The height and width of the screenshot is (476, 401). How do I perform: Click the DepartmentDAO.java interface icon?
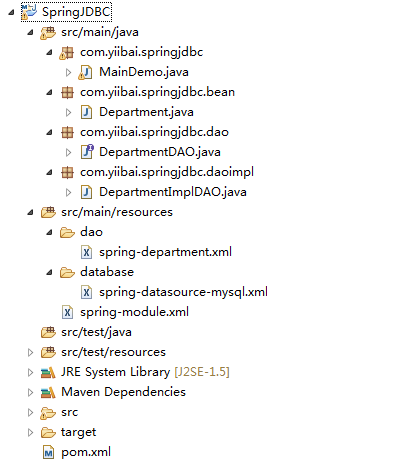pyautogui.click(x=87, y=152)
